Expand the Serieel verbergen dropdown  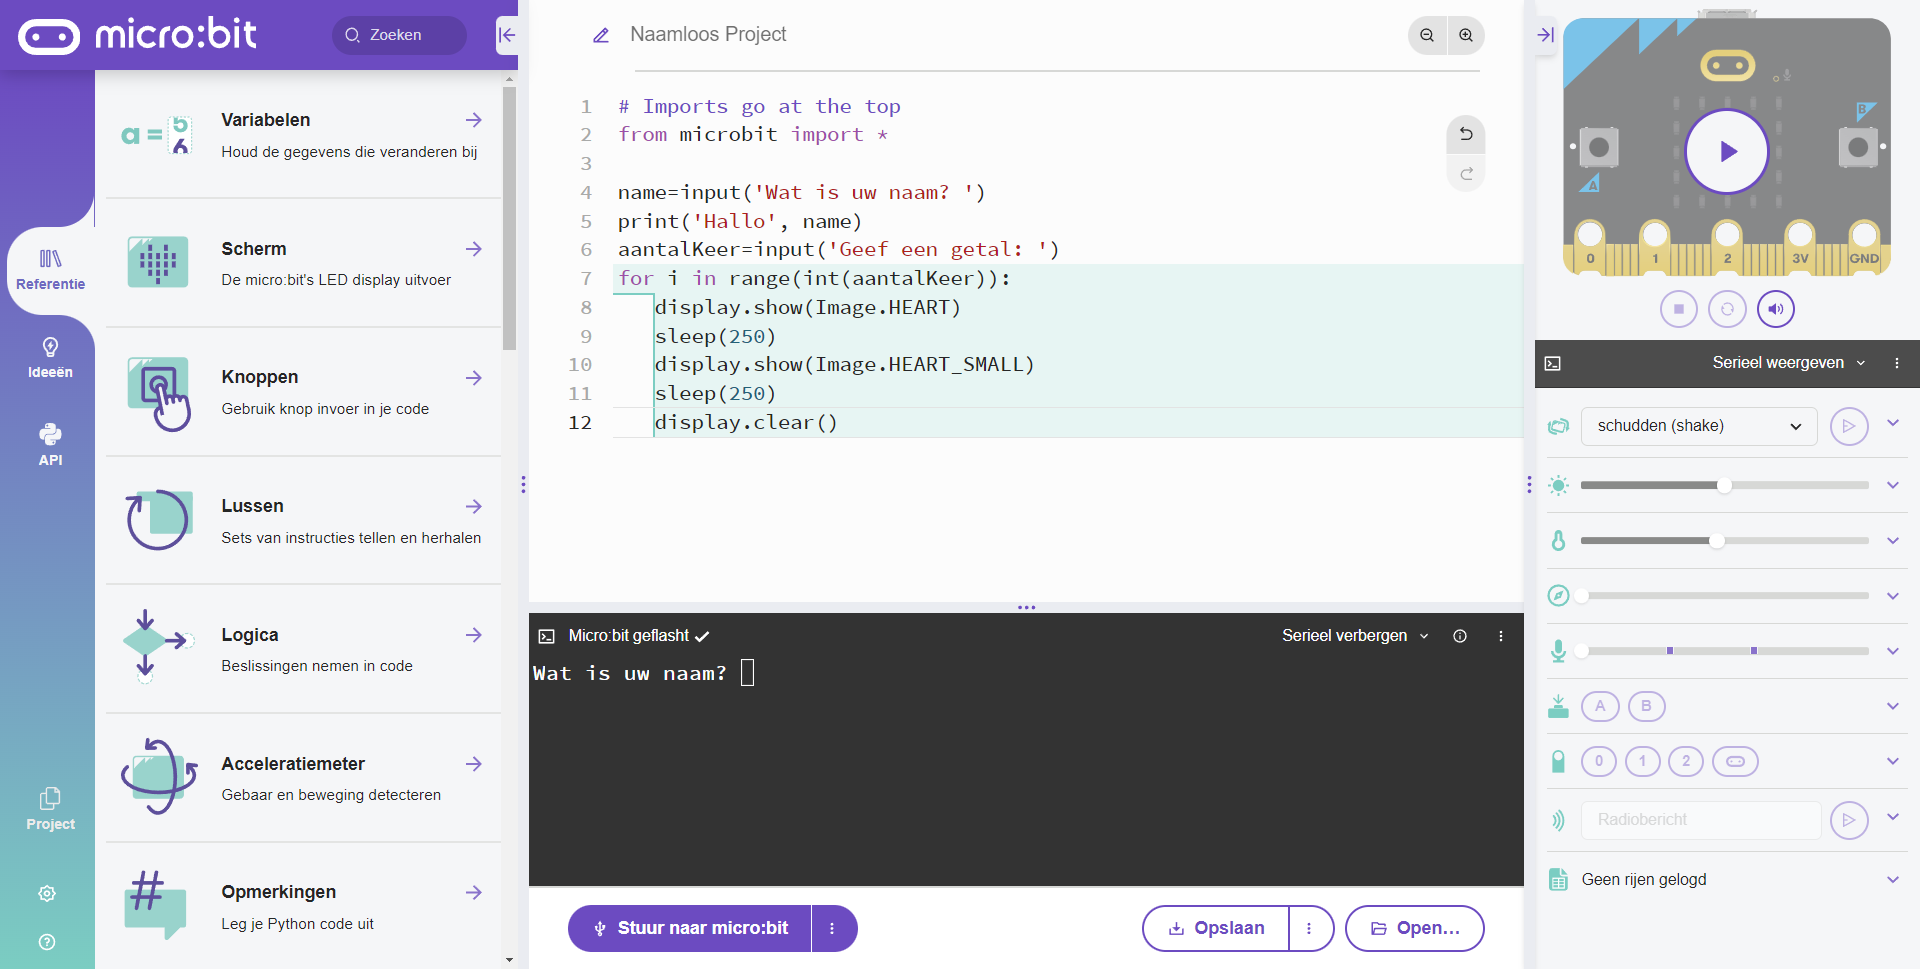click(1355, 636)
